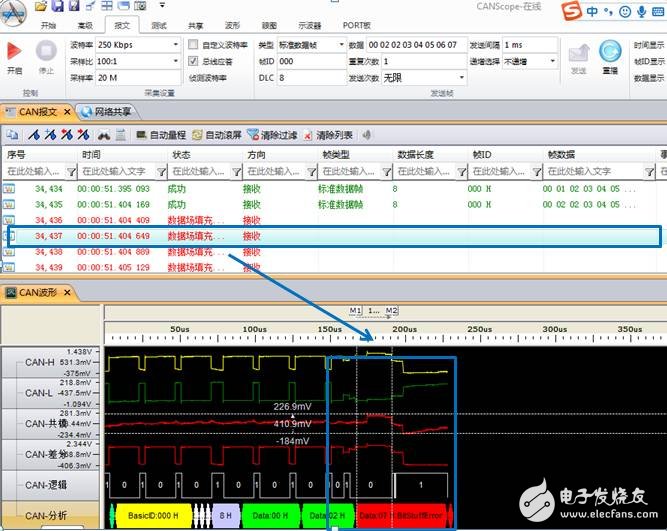Close the CAN报文 tab

click(67, 112)
